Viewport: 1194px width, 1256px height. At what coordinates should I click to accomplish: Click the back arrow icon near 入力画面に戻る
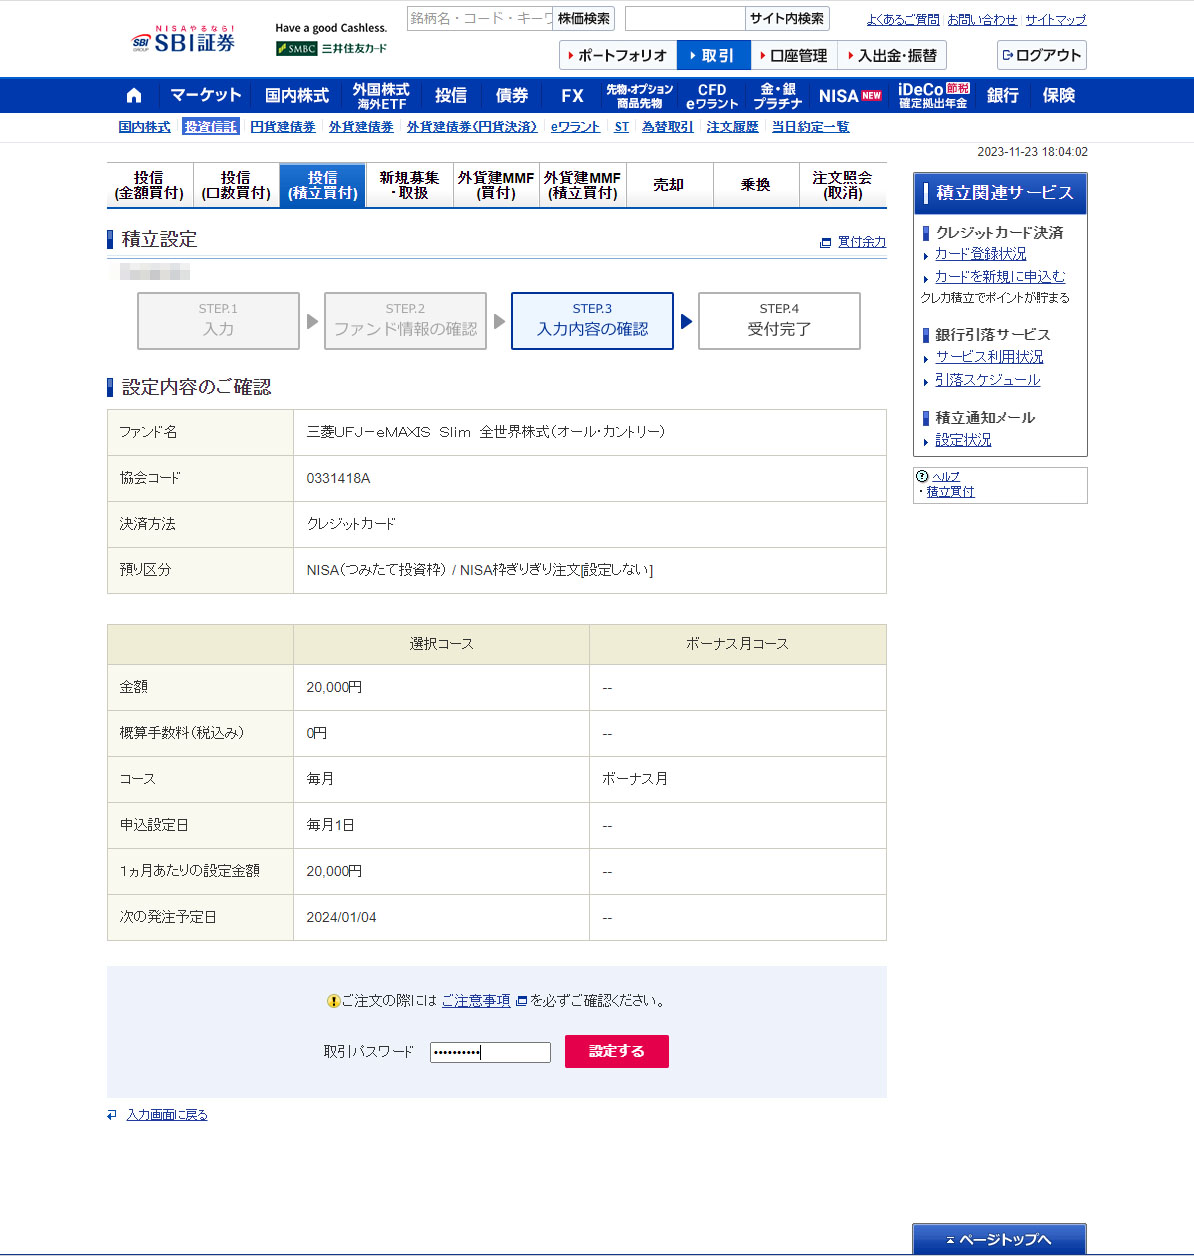pos(112,1115)
